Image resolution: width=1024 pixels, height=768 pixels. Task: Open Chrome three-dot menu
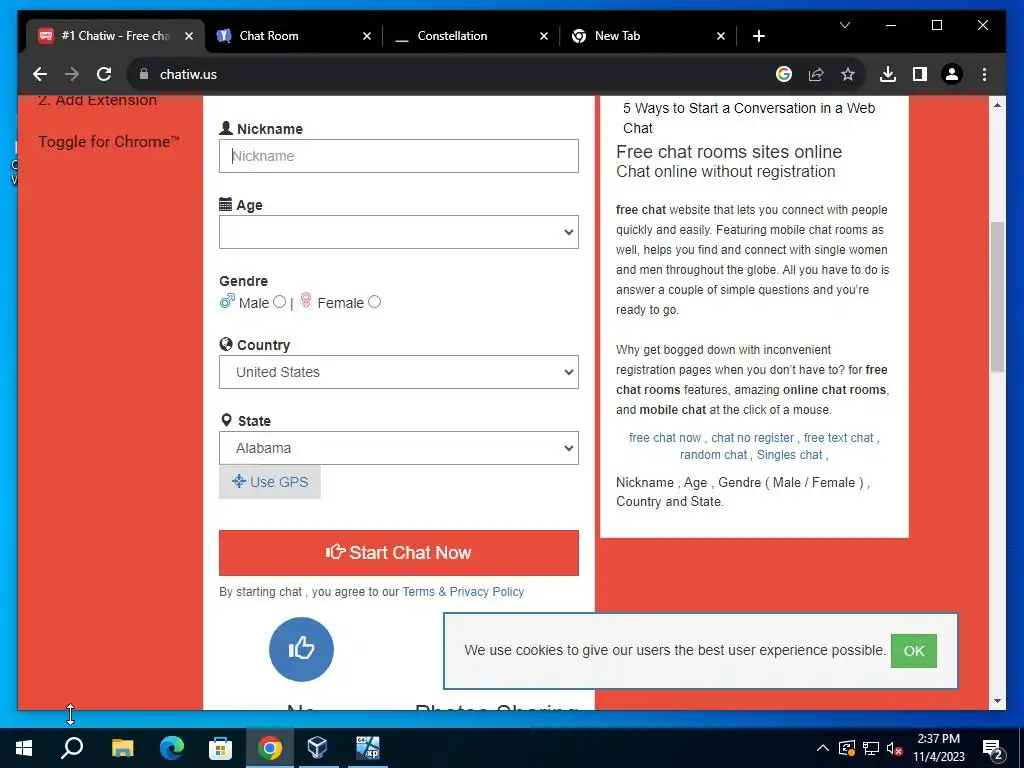coord(984,74)
